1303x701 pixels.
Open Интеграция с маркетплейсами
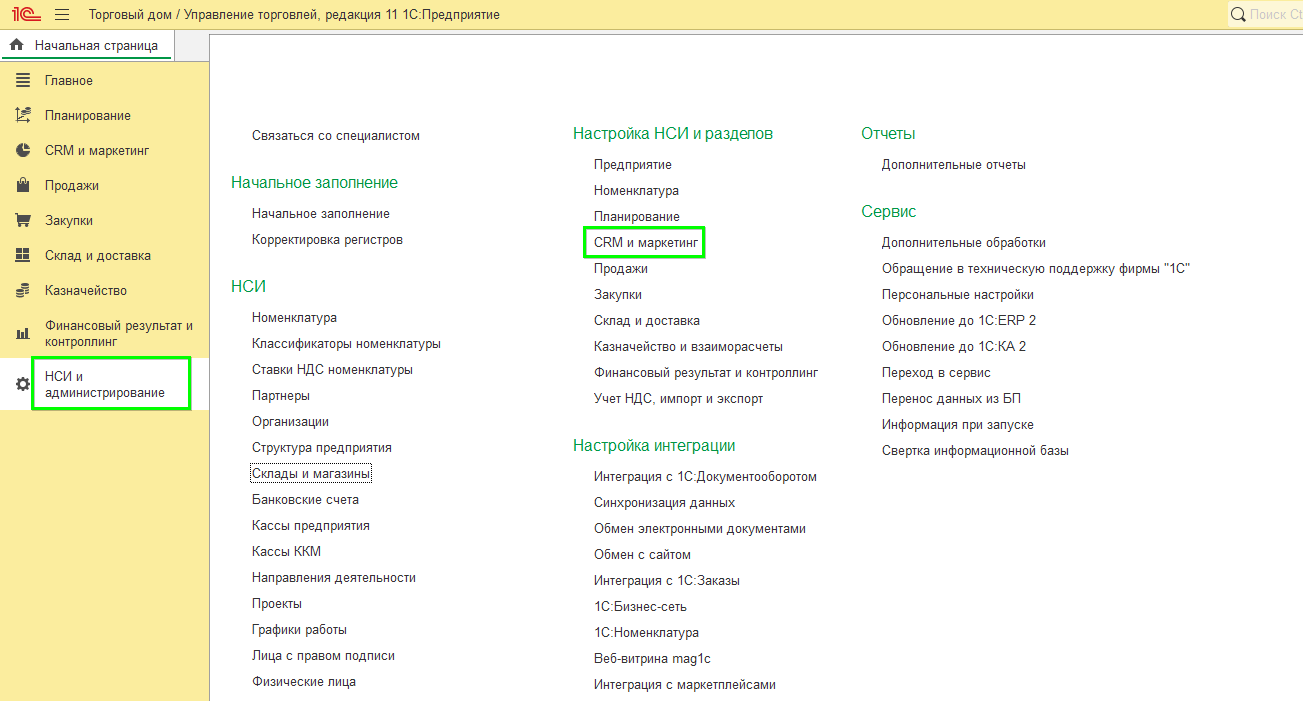[685, 684]
